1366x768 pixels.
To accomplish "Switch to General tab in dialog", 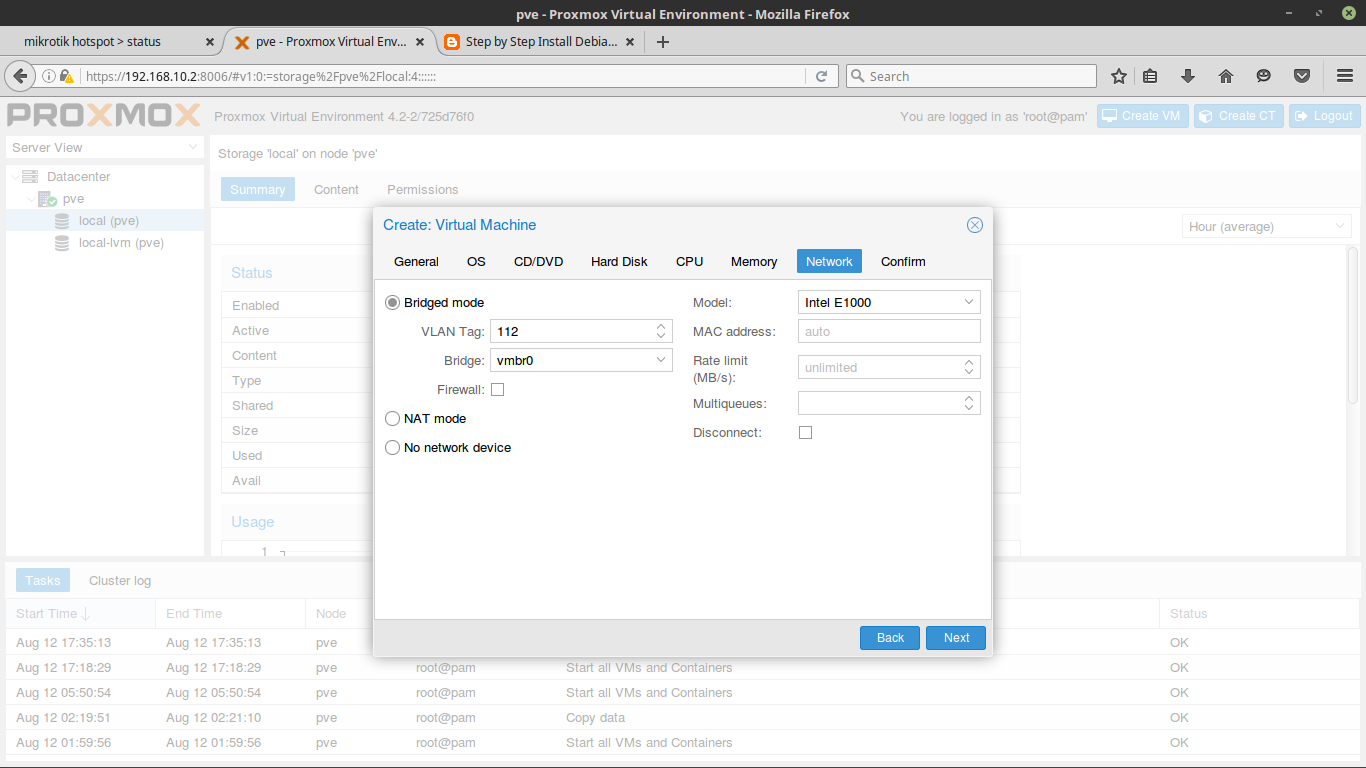I will 416,261.
